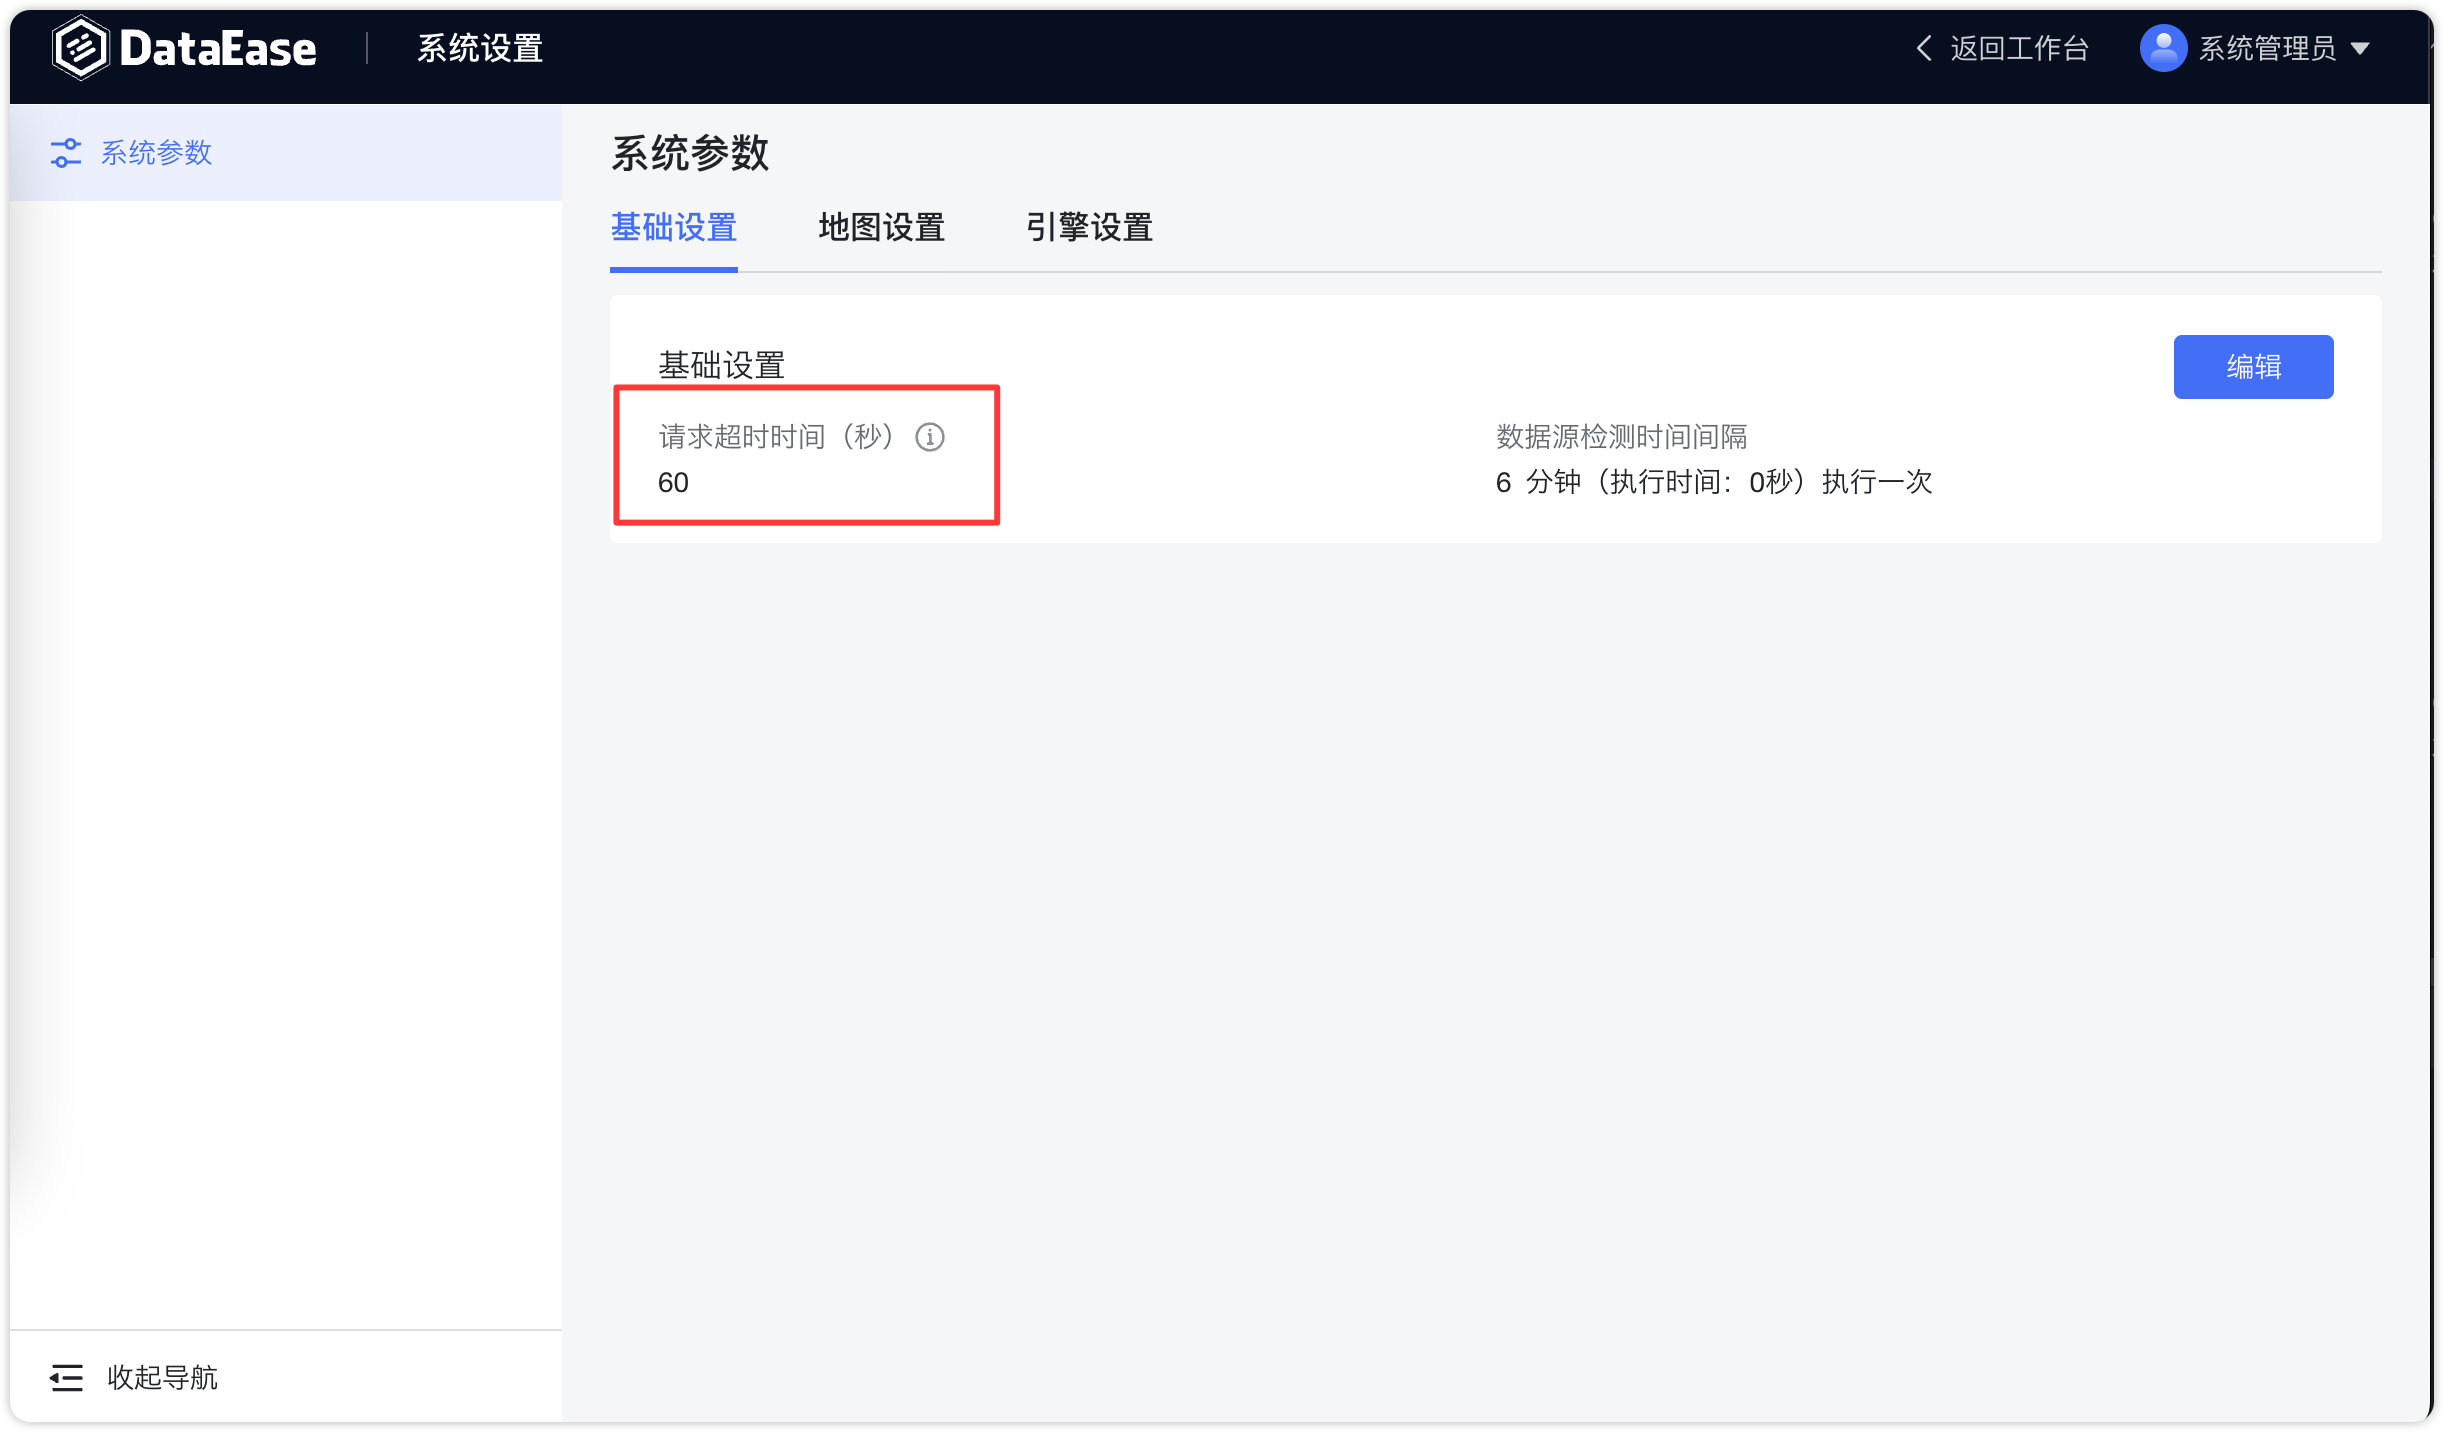Viewport: 2444px width, 1432px height.
Task: Click 系统设置 in the top bar
Action: coord(479,47)
